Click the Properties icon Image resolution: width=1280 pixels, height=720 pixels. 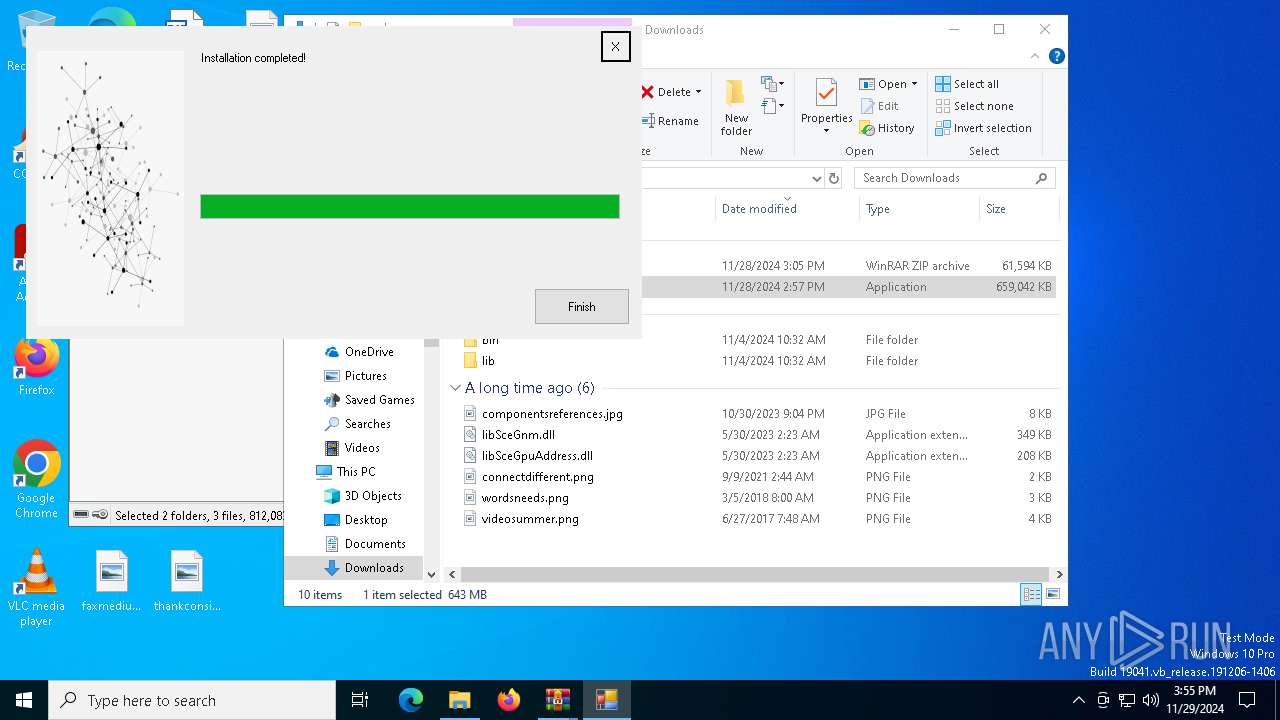pyautogui.click(x=826, y=93)
